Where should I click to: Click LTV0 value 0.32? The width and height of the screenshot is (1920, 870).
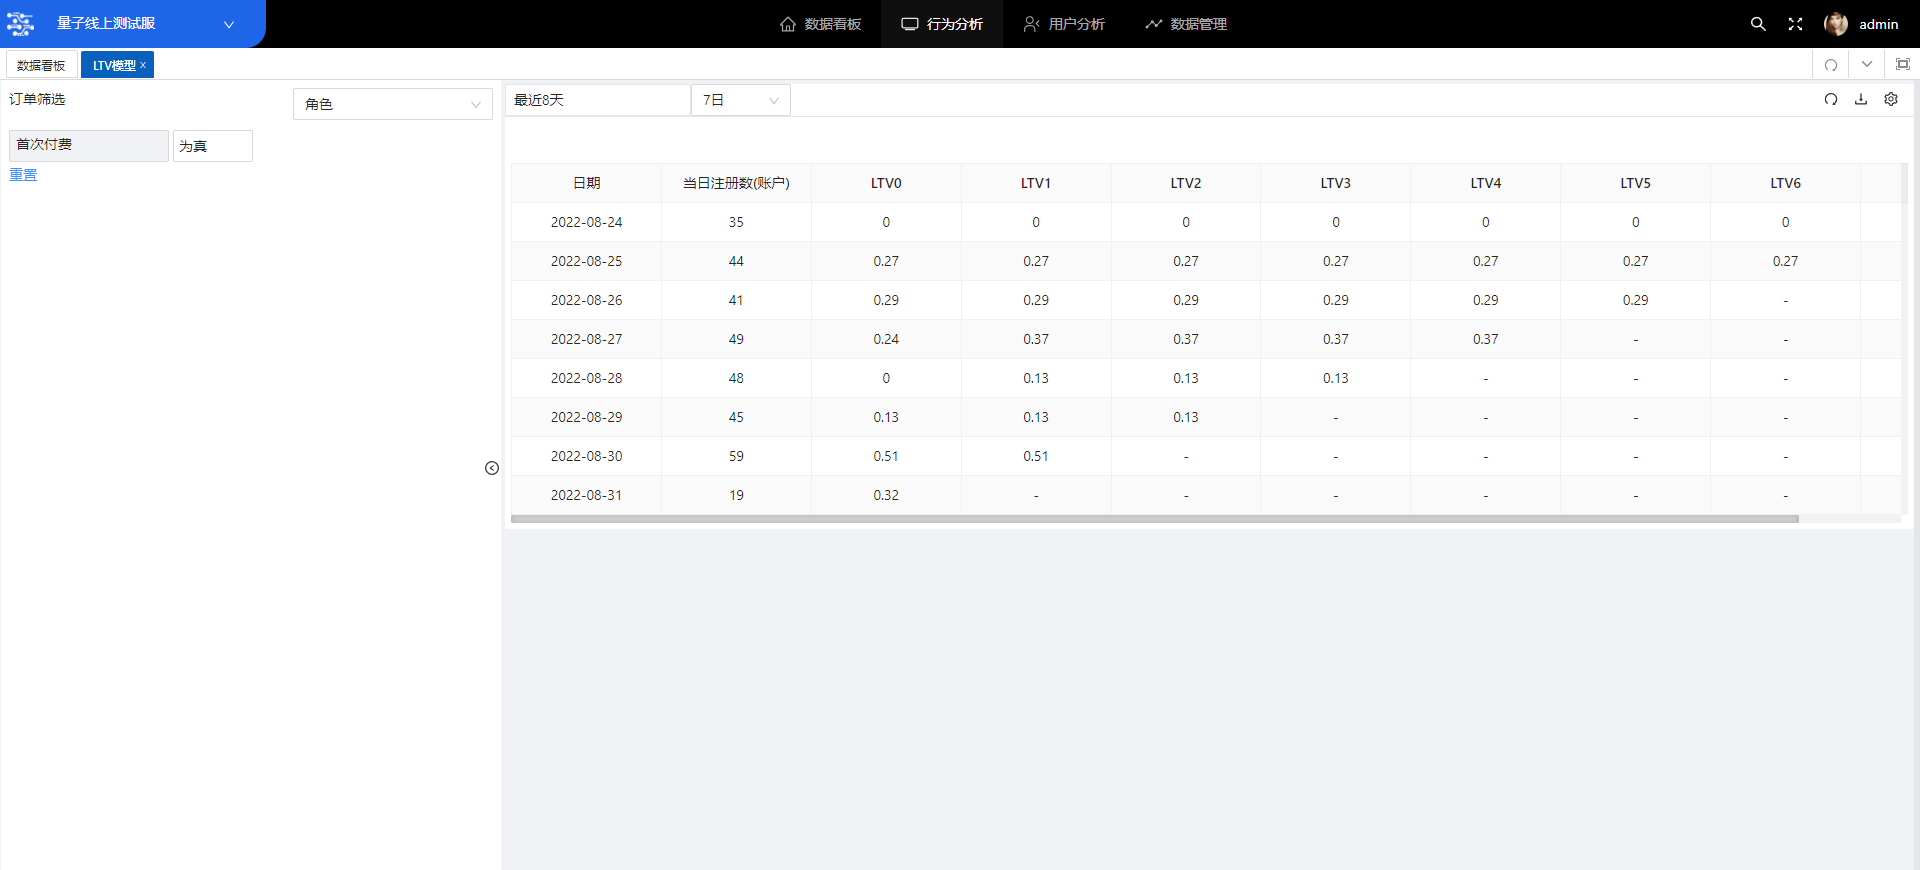886,495
